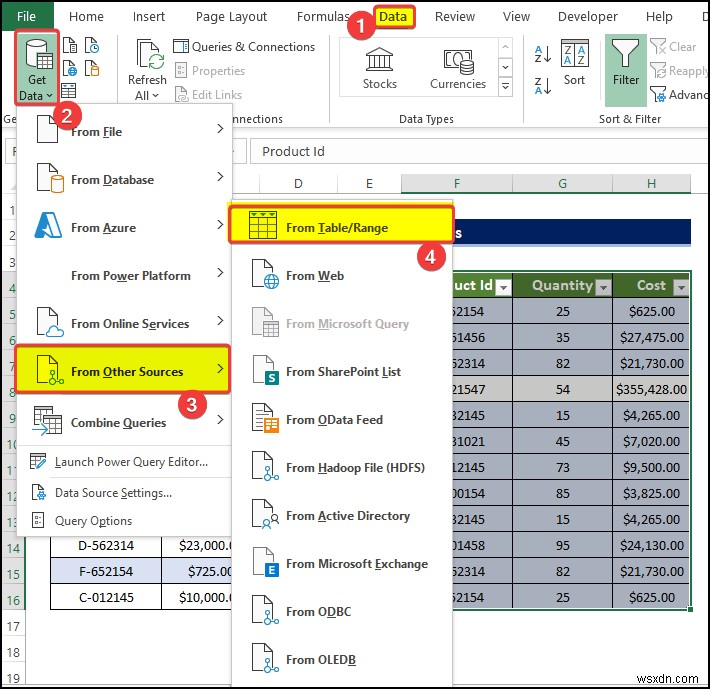Choose From Table/Range option
Screen dimensions: 710x689
coord(341,225)
